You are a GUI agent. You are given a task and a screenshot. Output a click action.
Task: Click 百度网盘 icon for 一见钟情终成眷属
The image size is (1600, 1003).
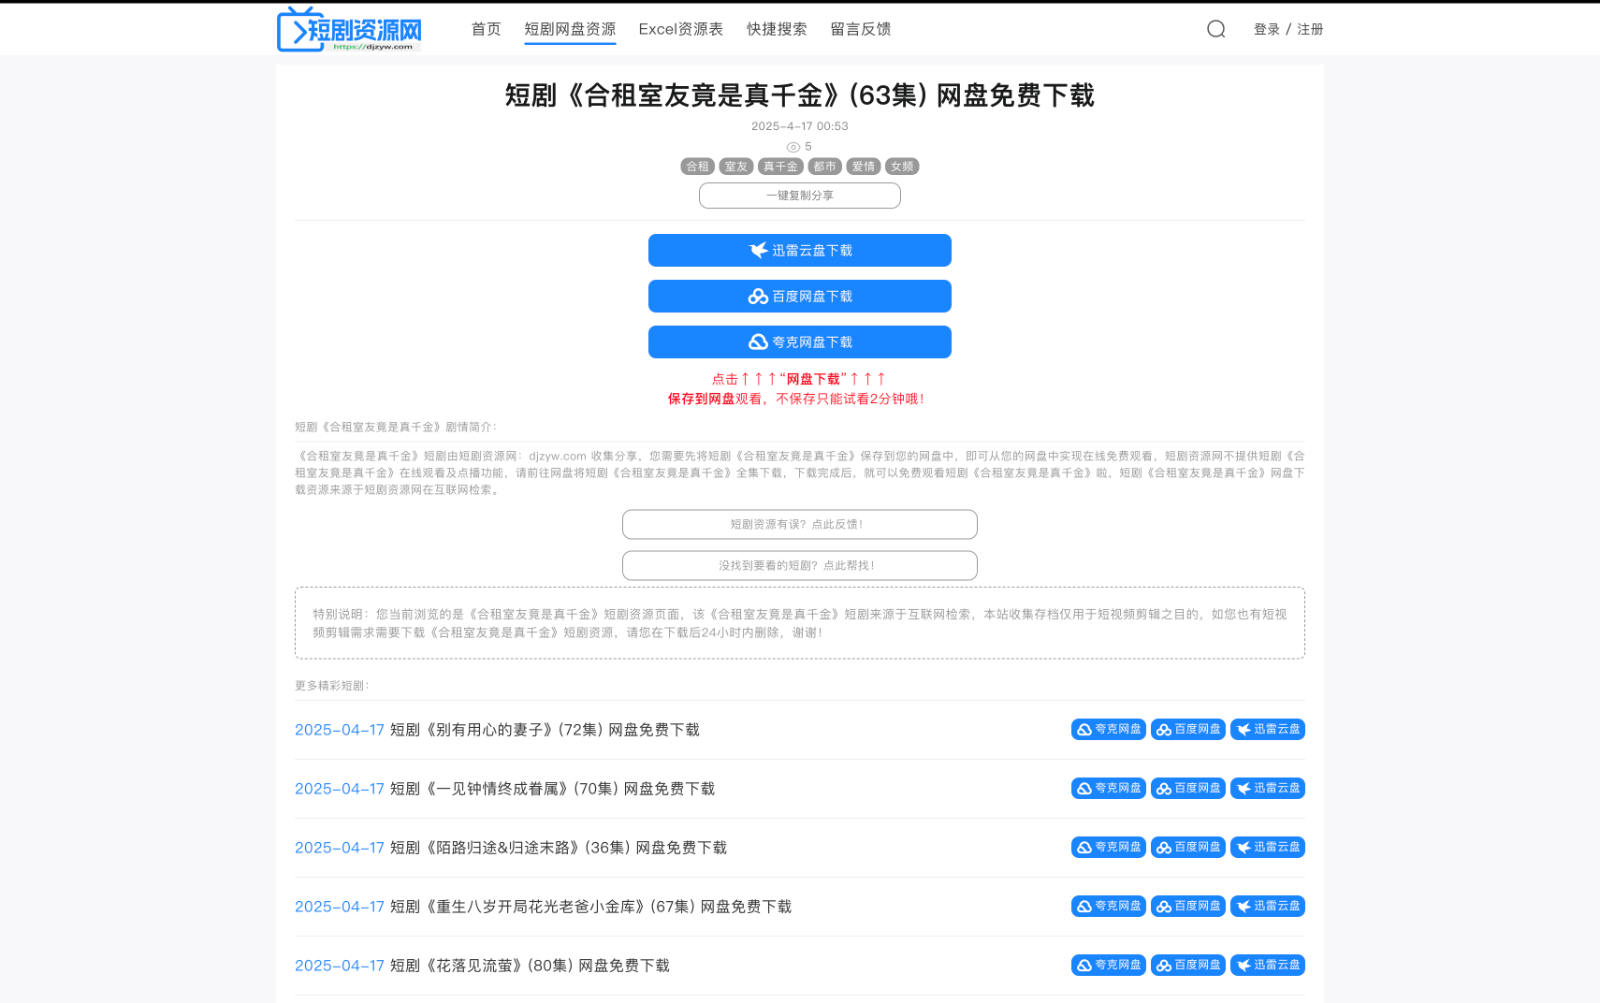1188,788
